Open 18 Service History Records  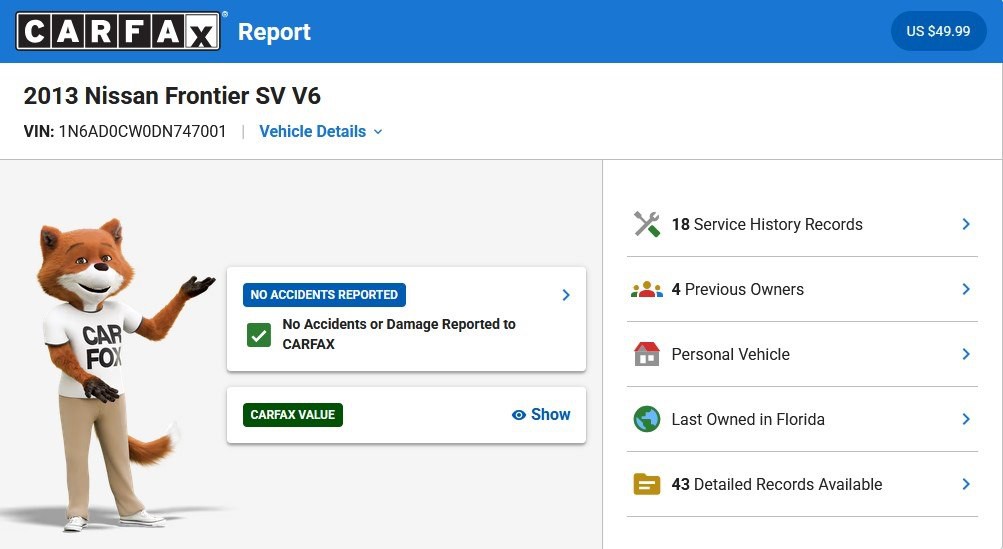[x=802, y=224]
